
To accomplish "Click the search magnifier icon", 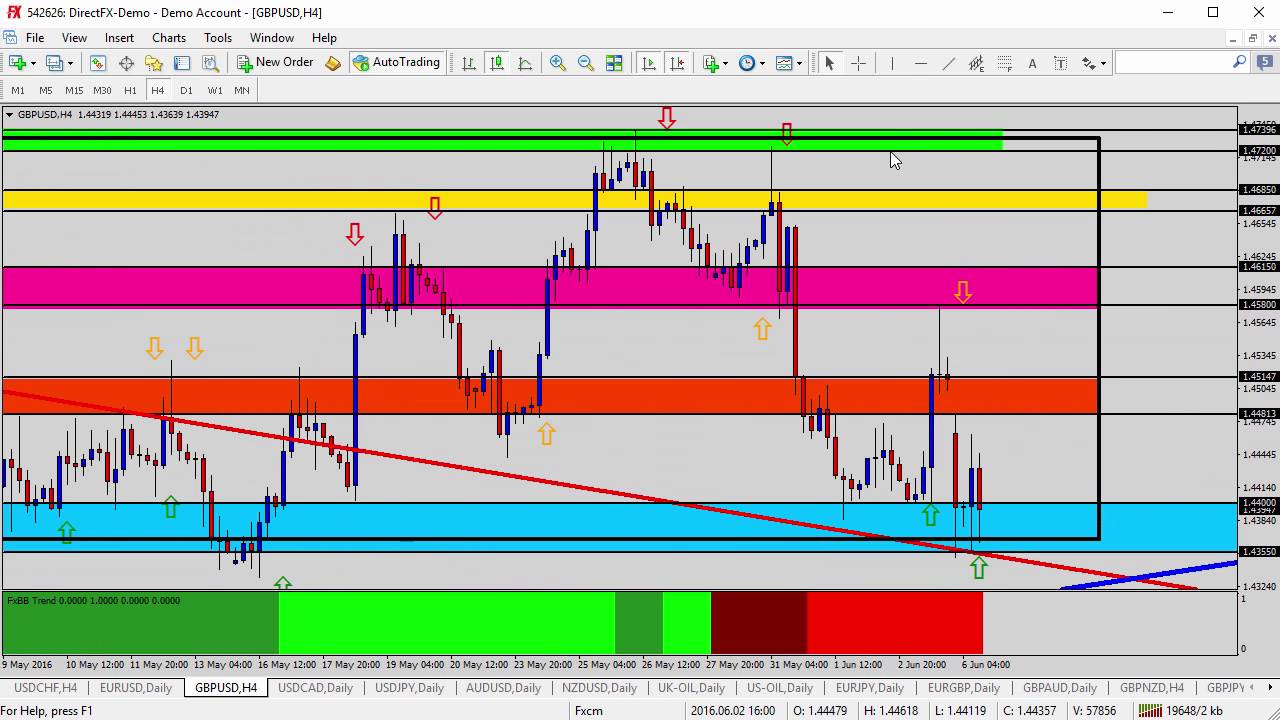I will [x=1239, y=62].
